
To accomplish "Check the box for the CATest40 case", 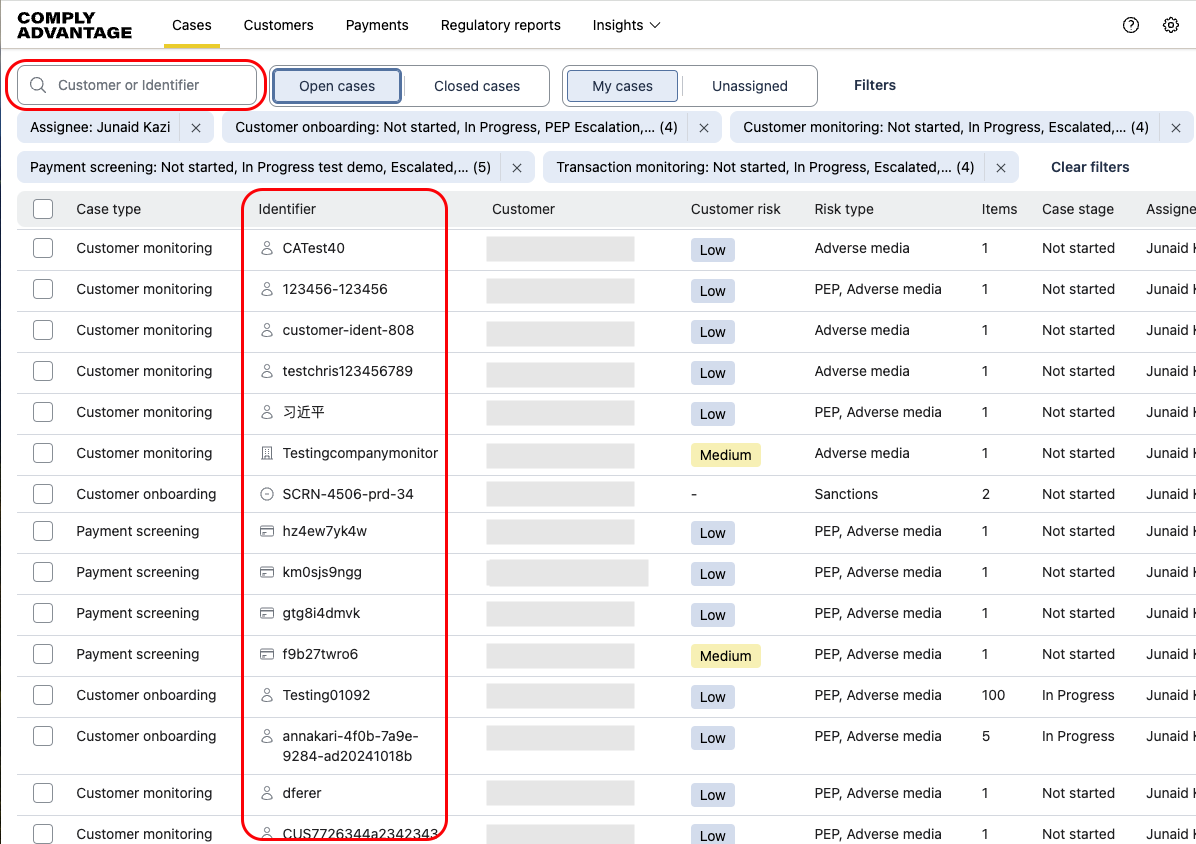I will tap(43, 248).
